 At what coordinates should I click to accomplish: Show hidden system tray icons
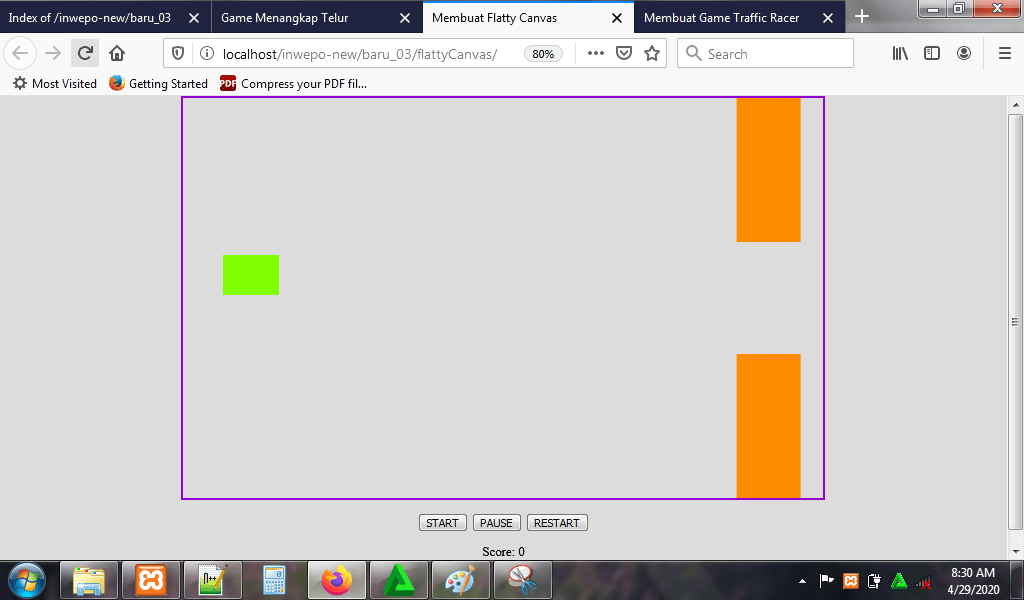(803, 581)
